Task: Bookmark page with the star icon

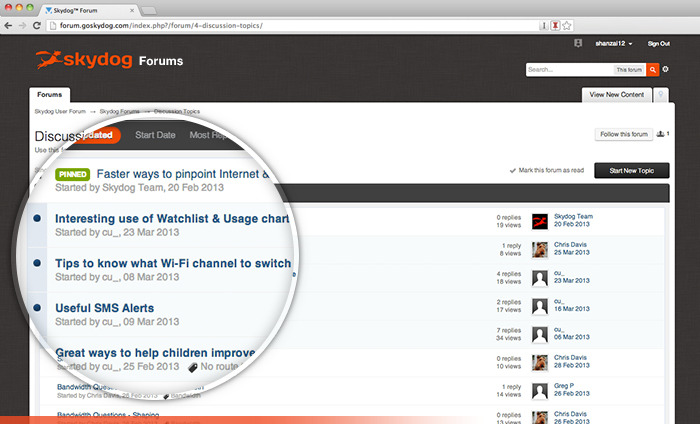Action: [x=567, y=25]
